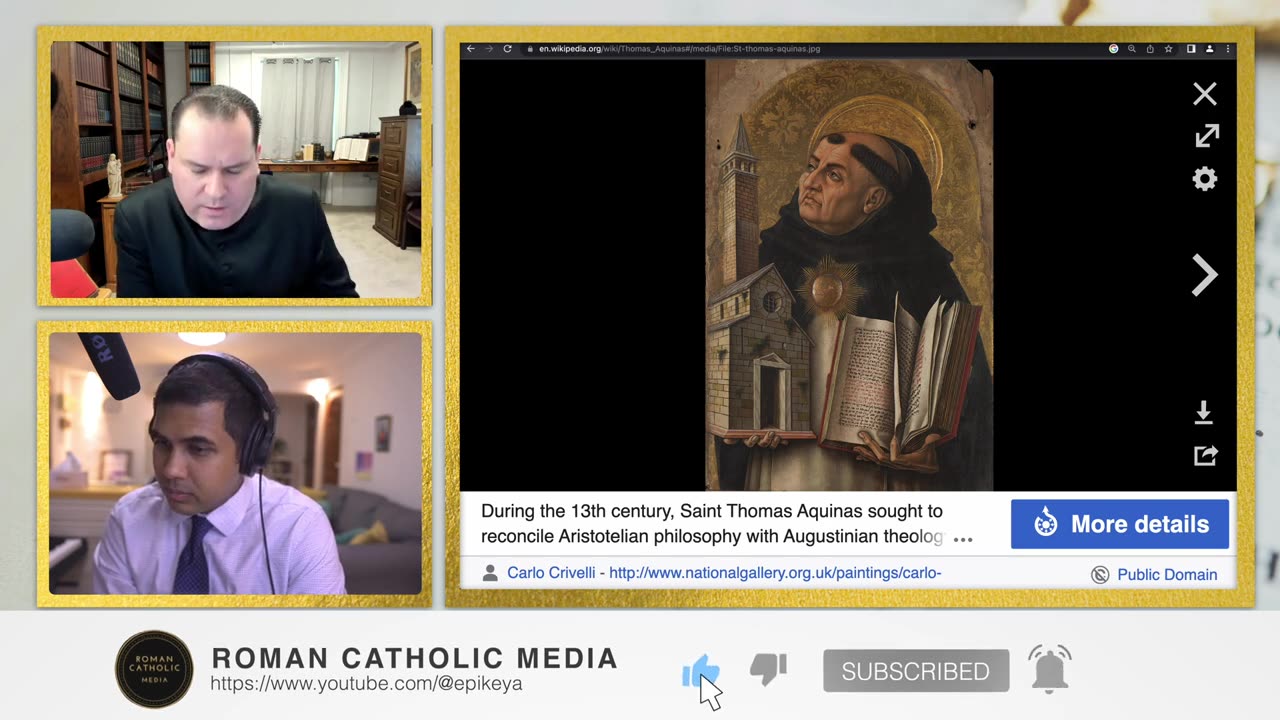Screen dimensions: 1280x720
Task: Share or embed this image icon
Action: point(1206,456)
